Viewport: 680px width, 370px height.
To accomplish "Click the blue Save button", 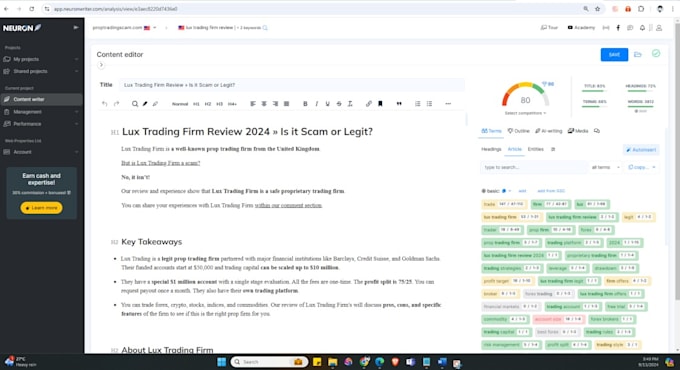I will click(614, 55).
